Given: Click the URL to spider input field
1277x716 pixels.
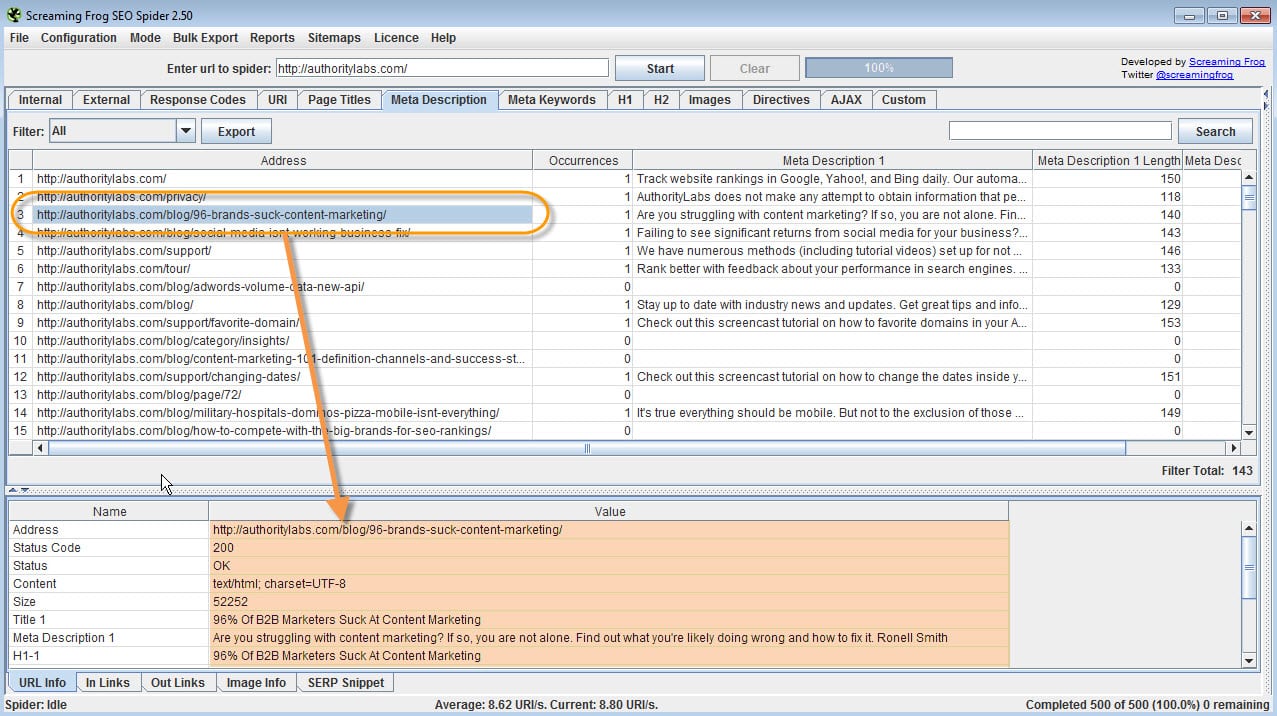Looking at the screenshot, I should click(x=442, y=68).
